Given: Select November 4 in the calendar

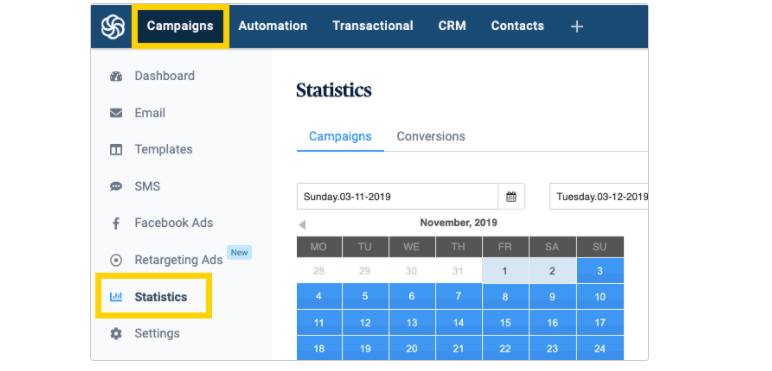Looking at the screenshot, I should [319, 297].
